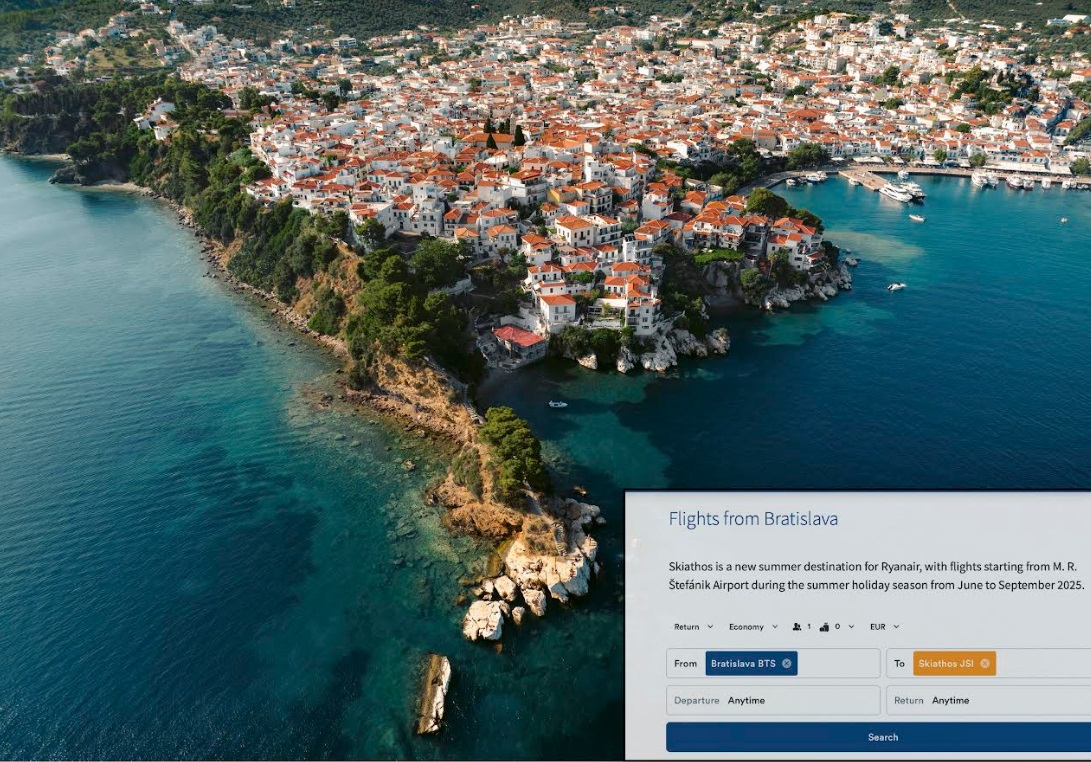The image size is (1091, 762).
Task: Click the Skiathos Ryanair description paragraph
Action: click(876, 576)
